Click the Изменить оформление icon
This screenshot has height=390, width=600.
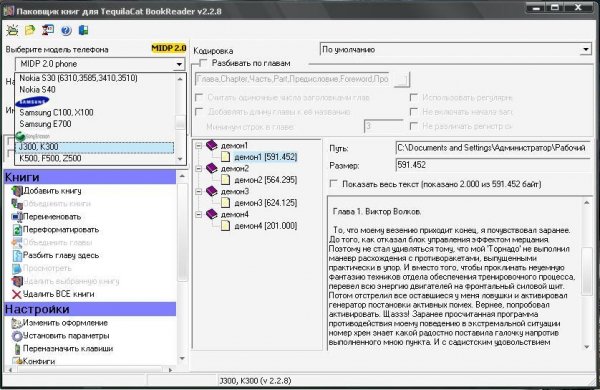pos(16,323)
